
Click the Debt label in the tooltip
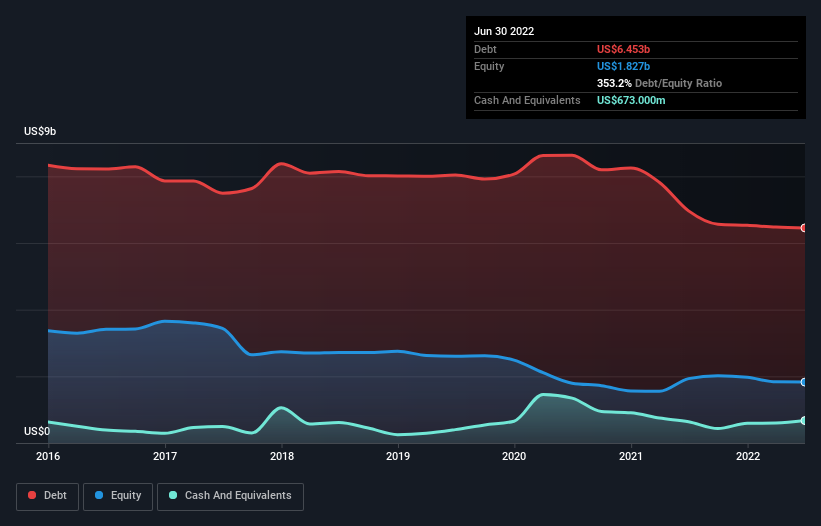(x=485, y=49)
